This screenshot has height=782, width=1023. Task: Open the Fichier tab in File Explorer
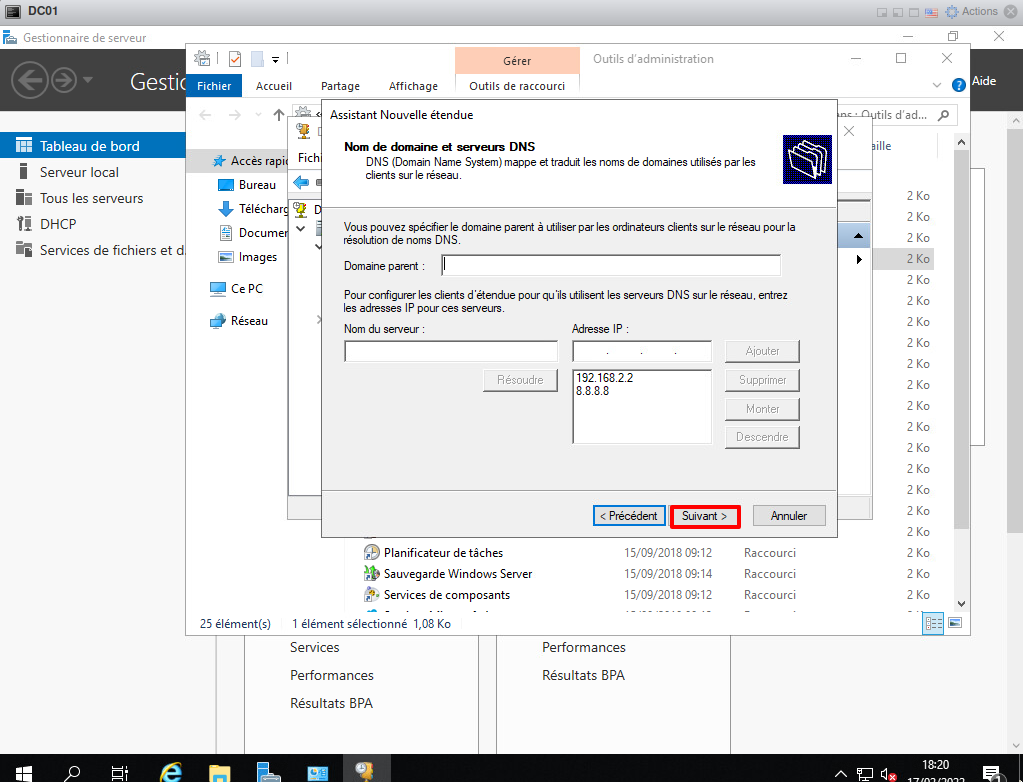coord(214,86)
